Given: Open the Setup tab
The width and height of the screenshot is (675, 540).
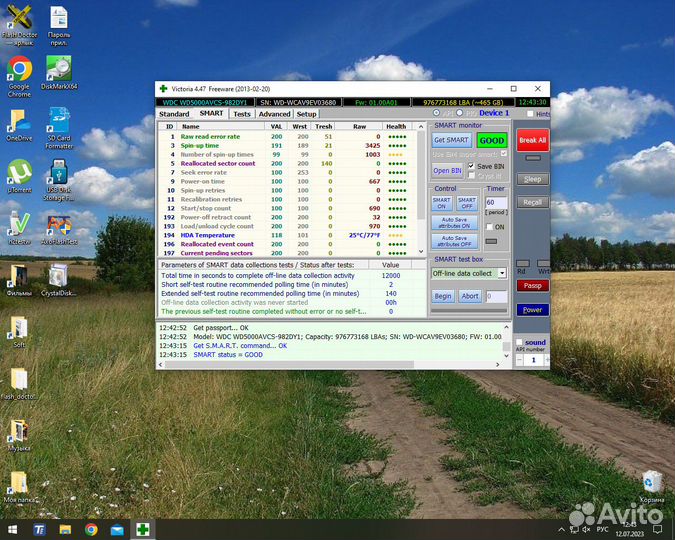Looking at the screenshot, I should 307,114.
